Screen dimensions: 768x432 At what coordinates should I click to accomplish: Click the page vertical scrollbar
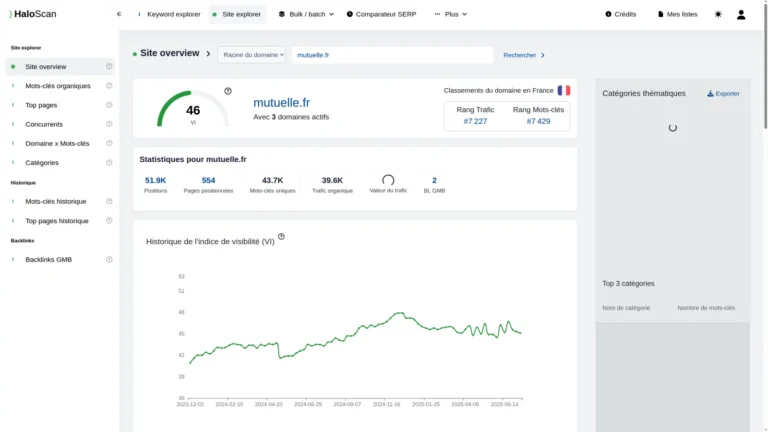[765, 65]
